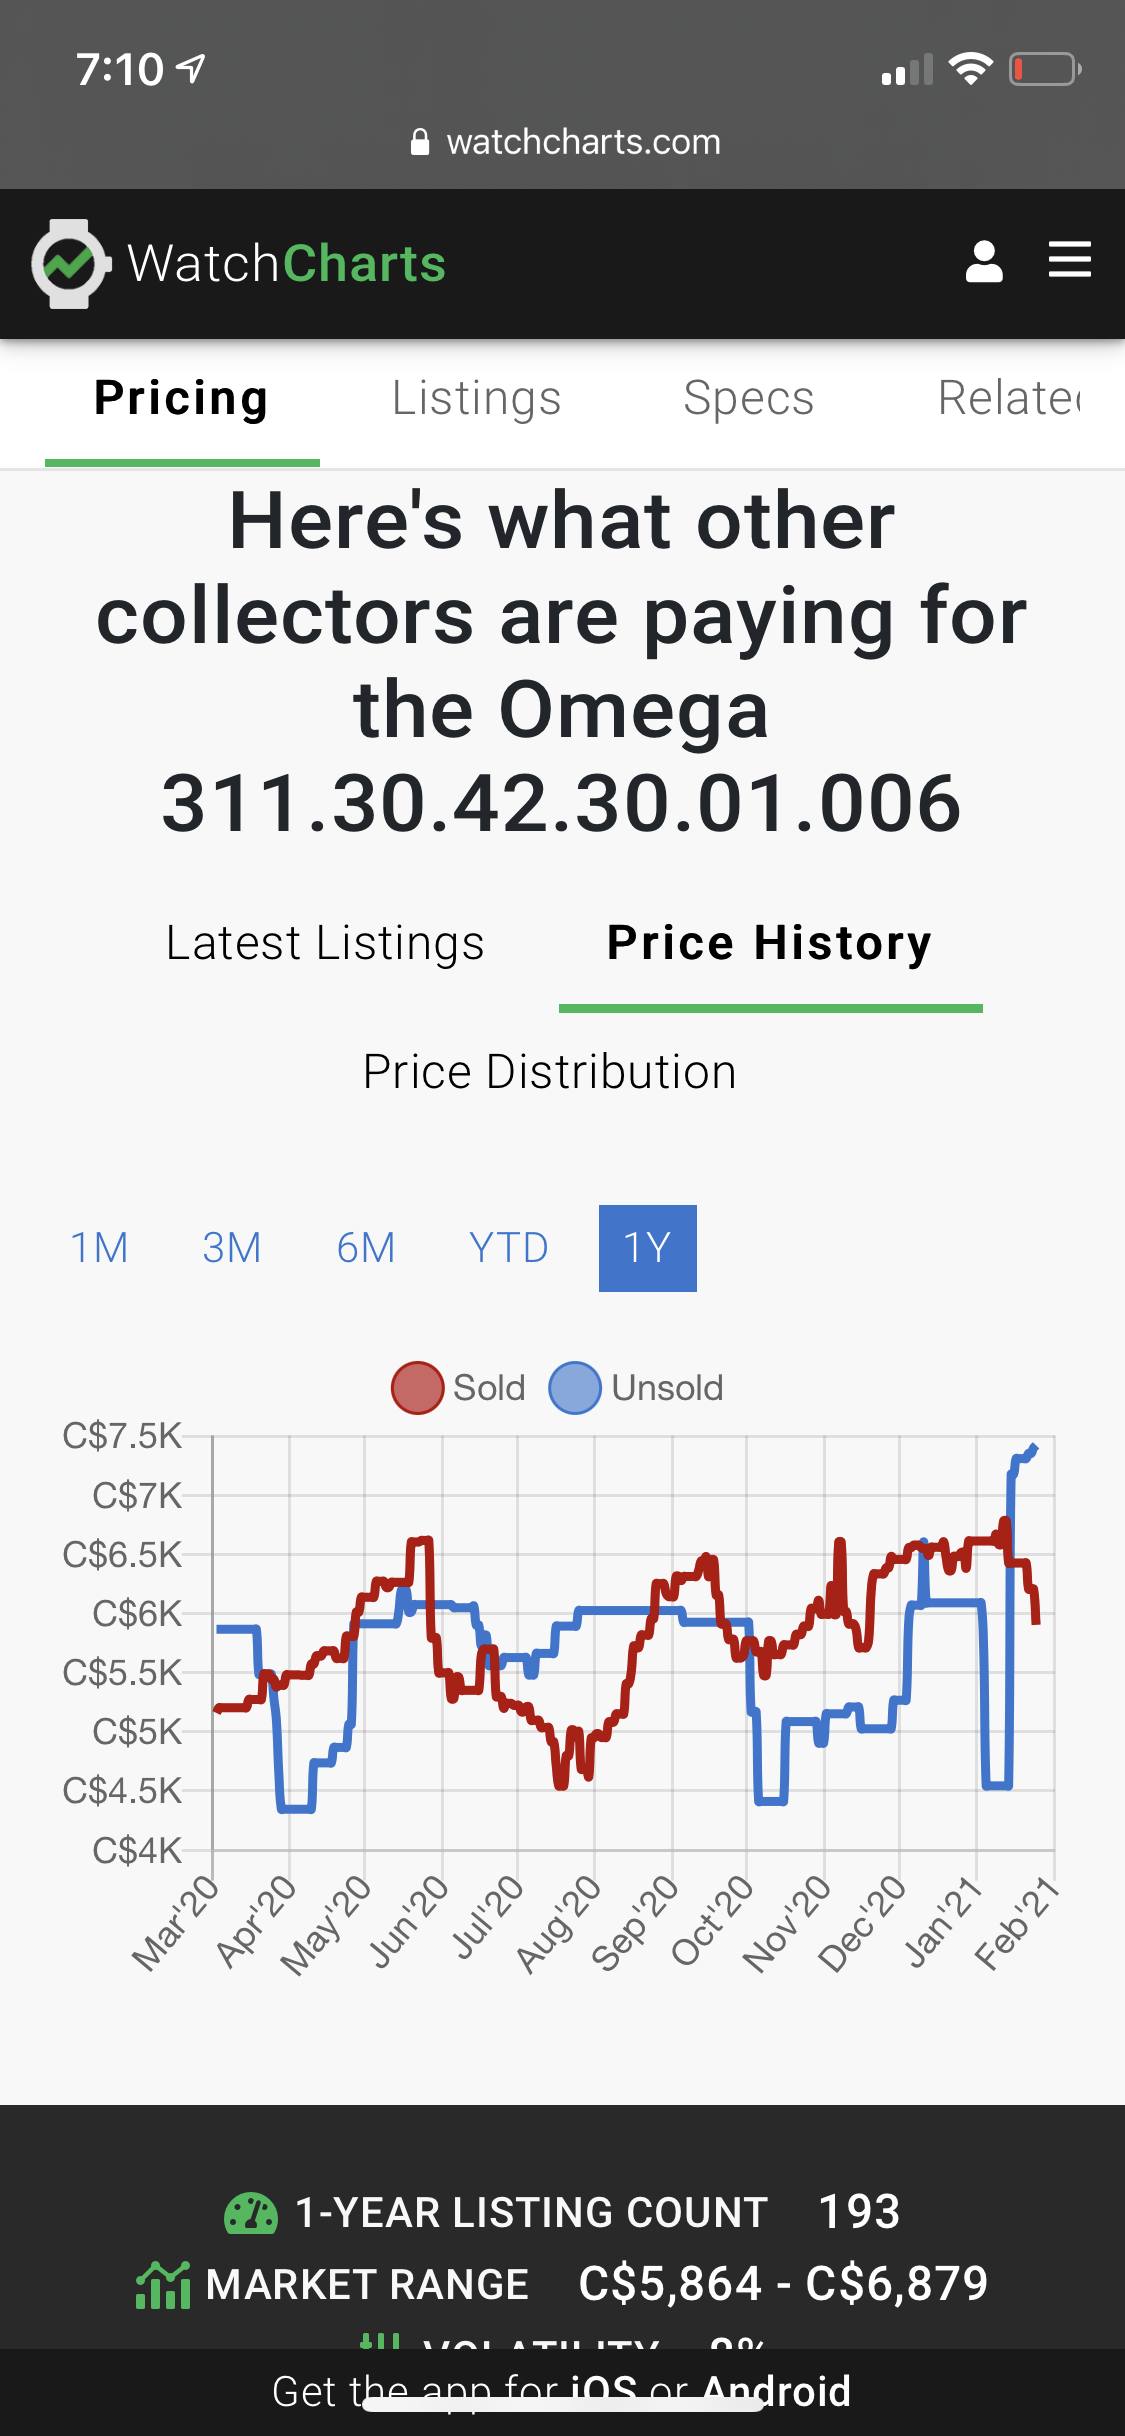Tap the speedometer icon beside Listing Count
This screenshot has width=1125, height=2436.
[x=250, y=2213]
